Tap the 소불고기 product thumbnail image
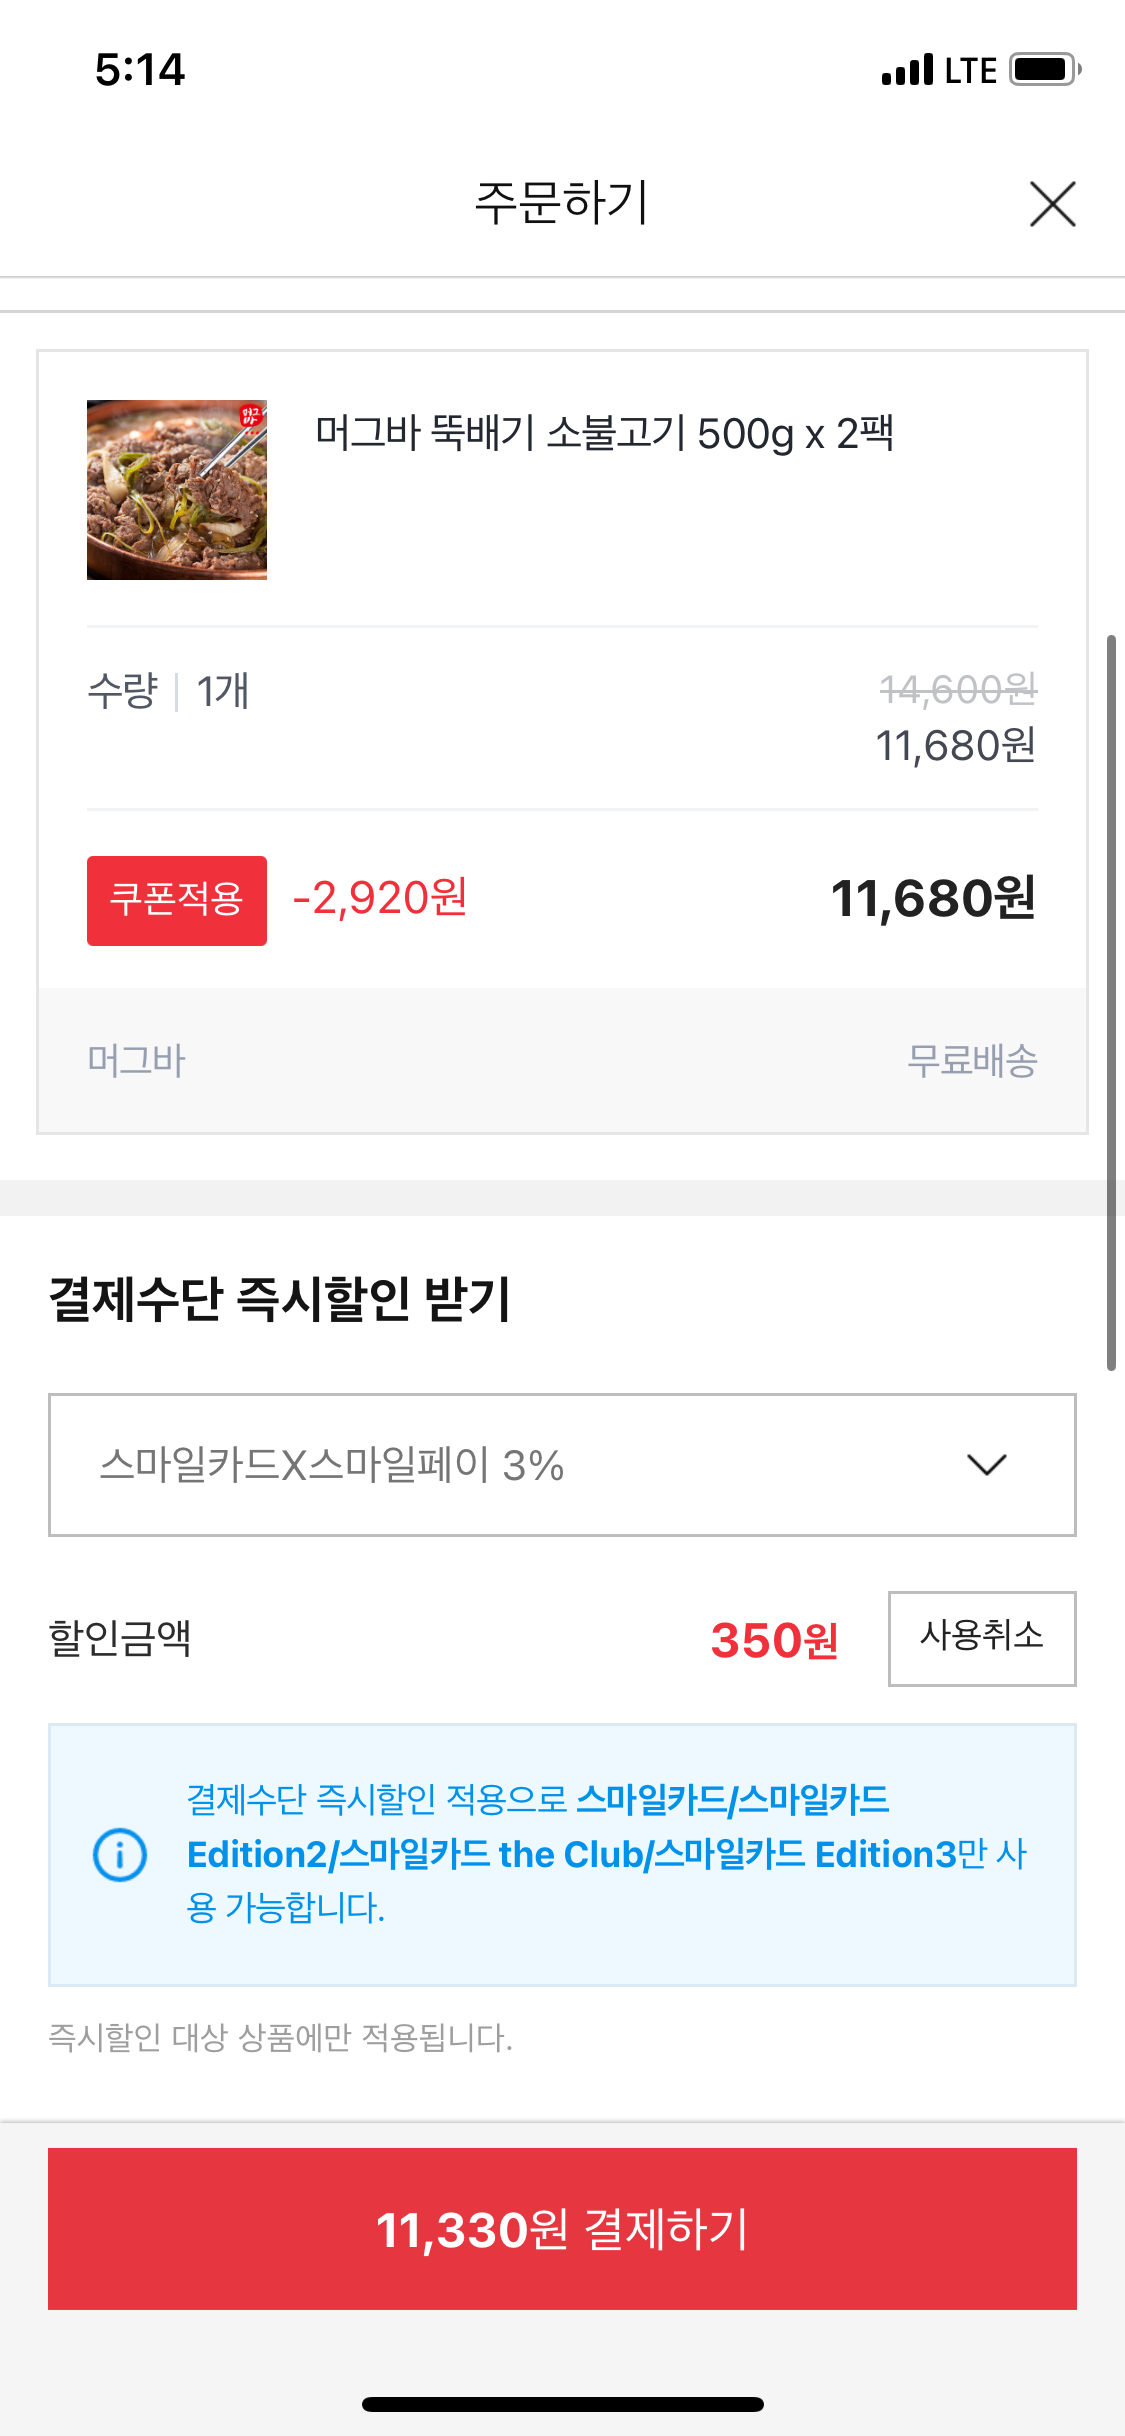This screenshot has height=2436, width=1125. 177,490
